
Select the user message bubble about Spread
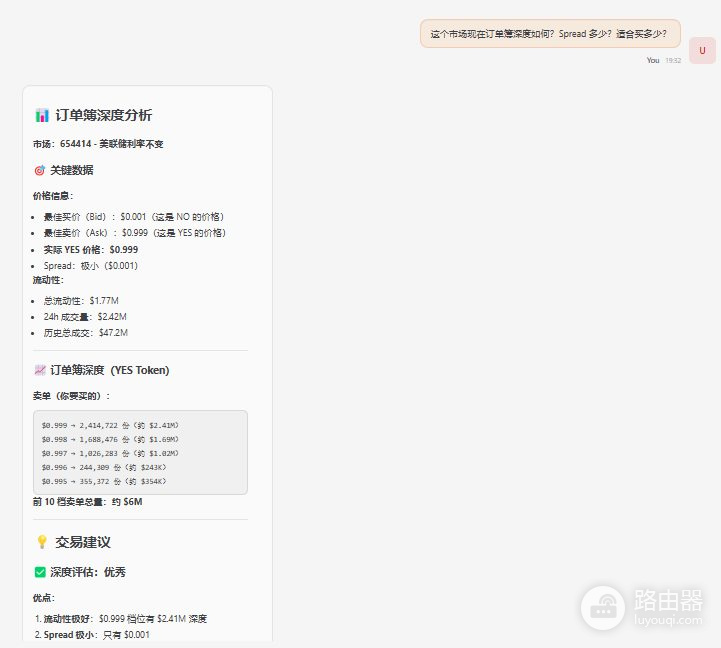click(x=550, y=34)
